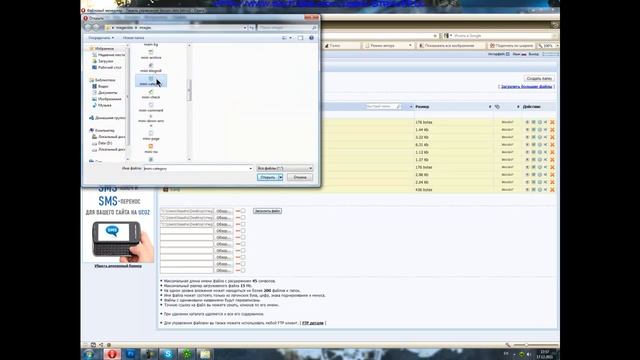
Task: Select the mini-blogroll file icon
Action: pyautogui.click(x=151, y=65)
